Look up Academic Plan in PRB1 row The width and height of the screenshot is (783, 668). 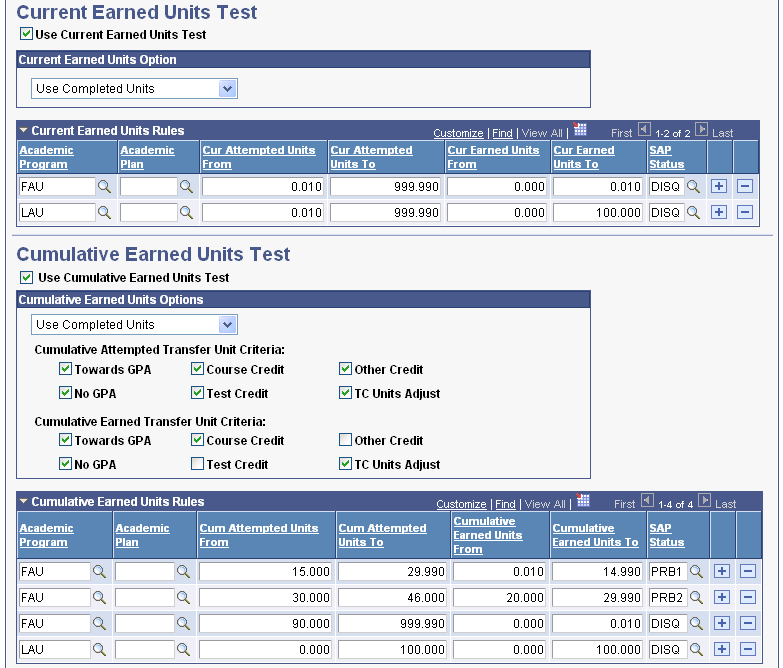pos(183,572)
